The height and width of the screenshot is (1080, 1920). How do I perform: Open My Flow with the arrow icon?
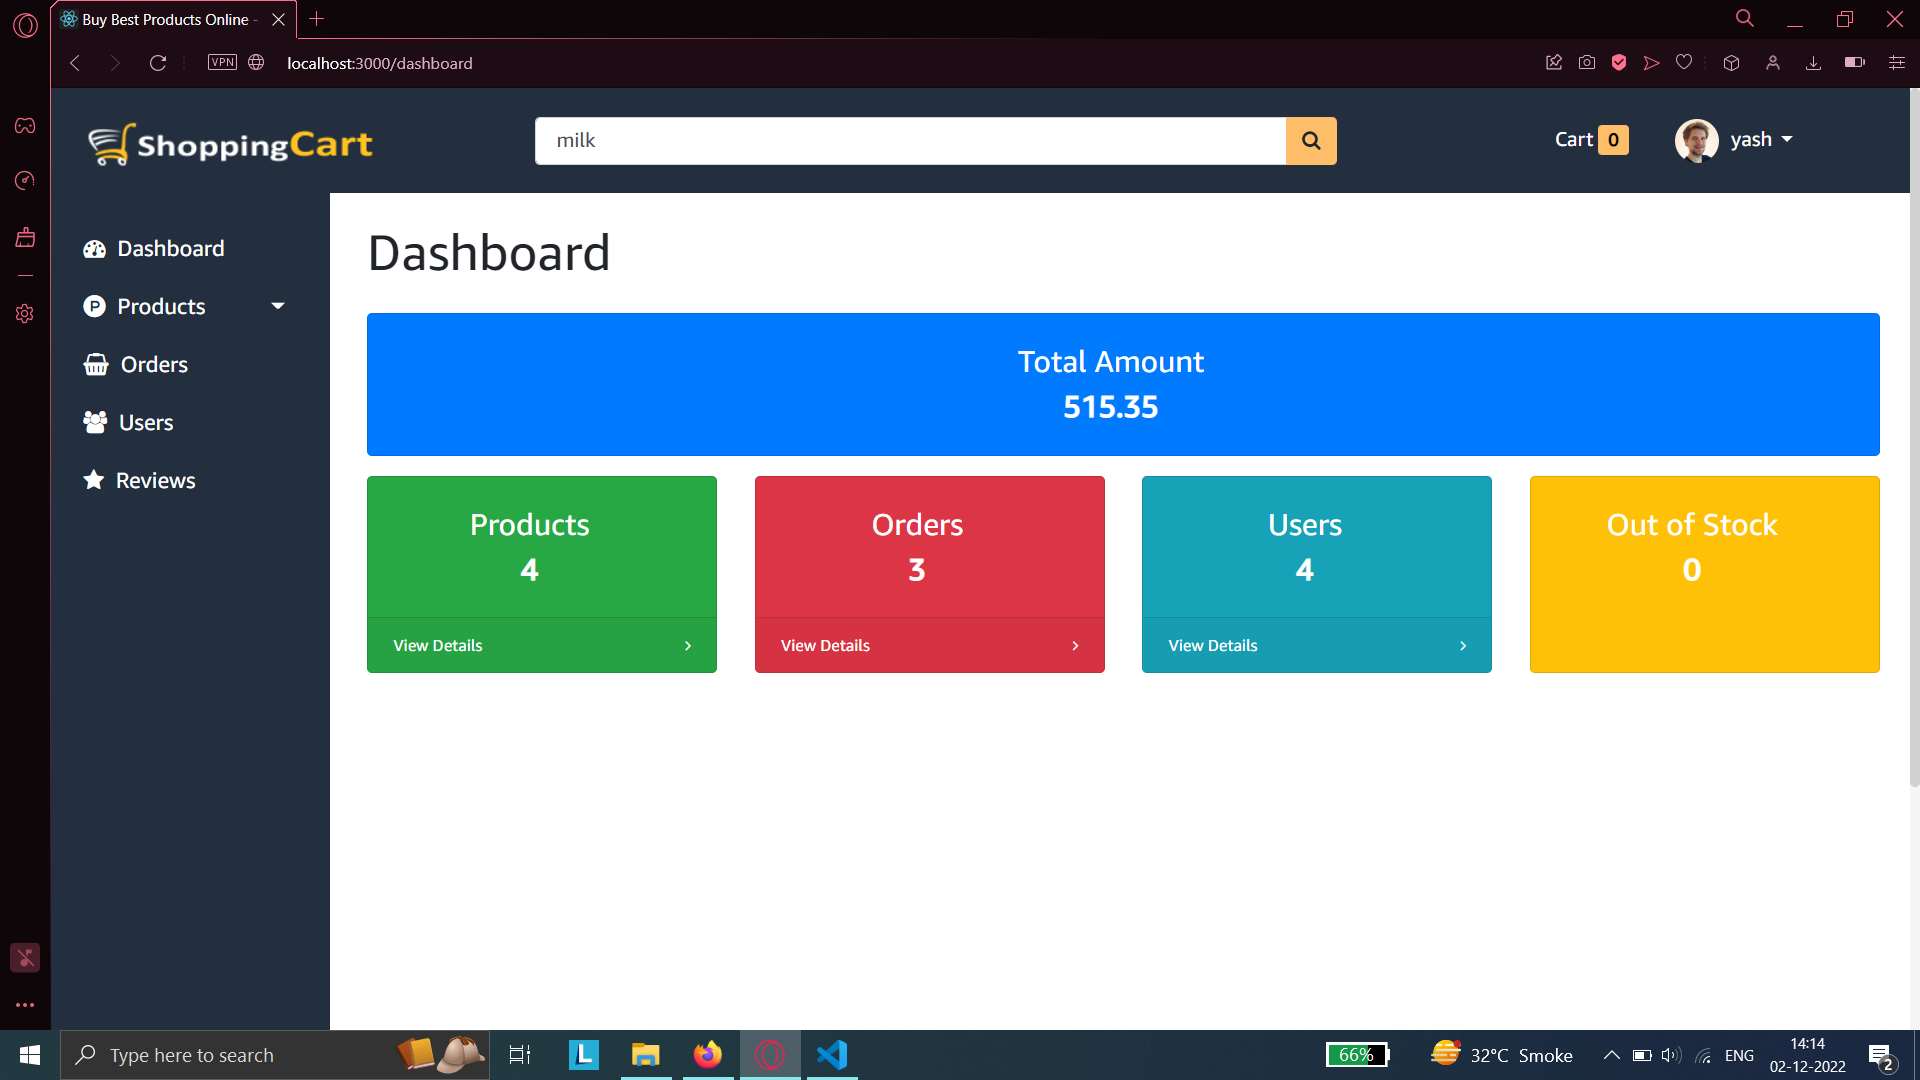pyautogui.click(x=1651, y=62)
